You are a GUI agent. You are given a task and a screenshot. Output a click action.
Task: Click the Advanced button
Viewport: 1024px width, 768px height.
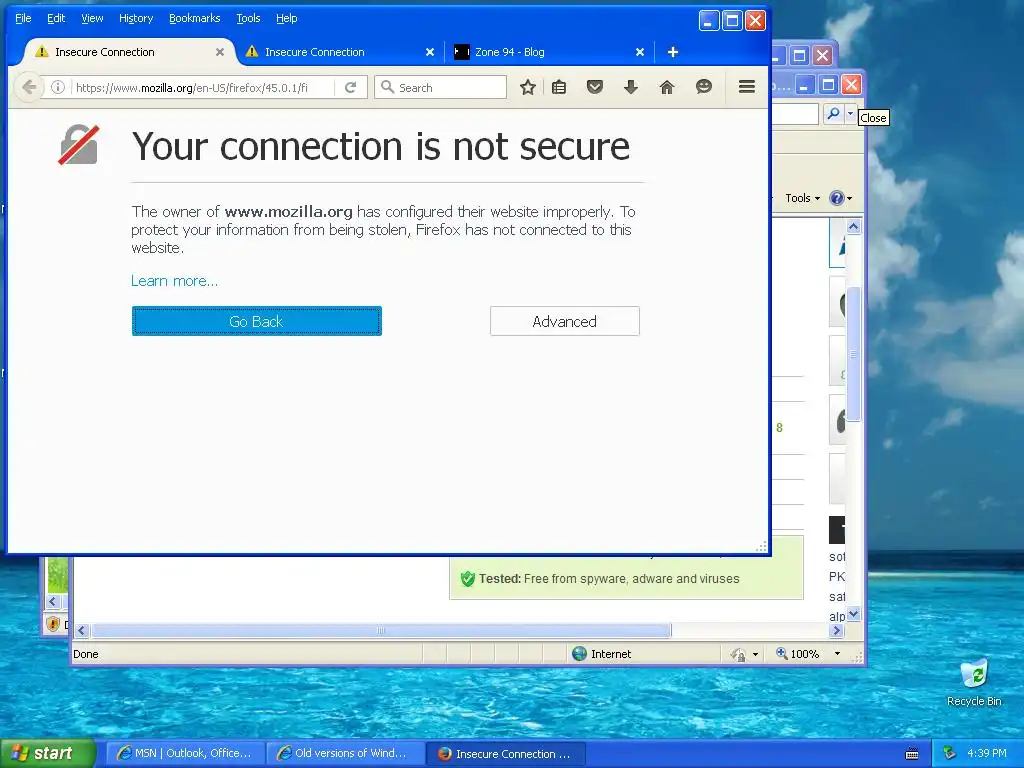(564, 321)
